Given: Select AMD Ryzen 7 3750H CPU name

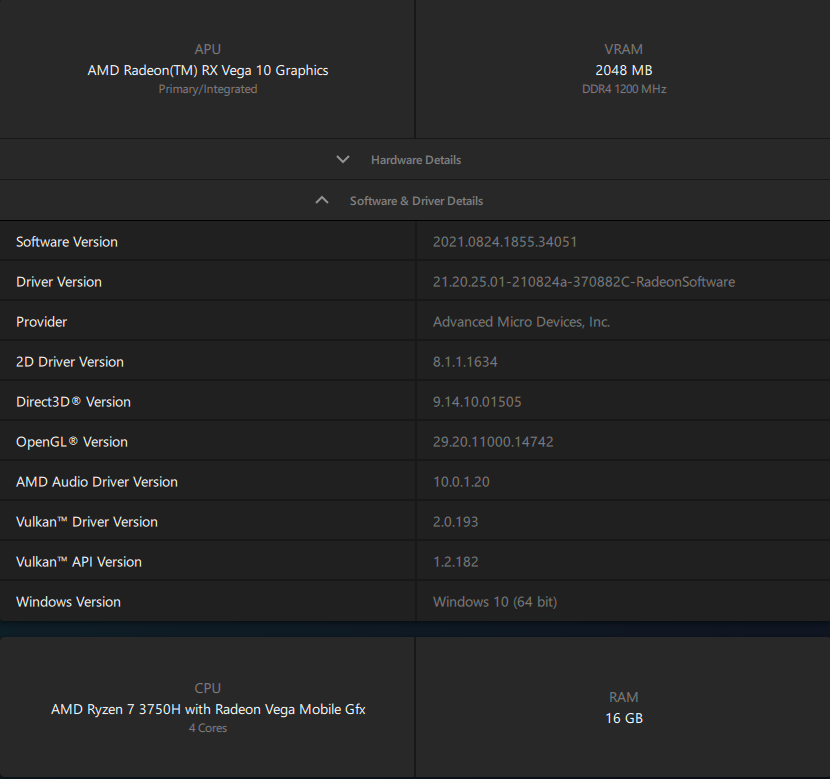Looking at the screenshot, I should click(208, 709).
